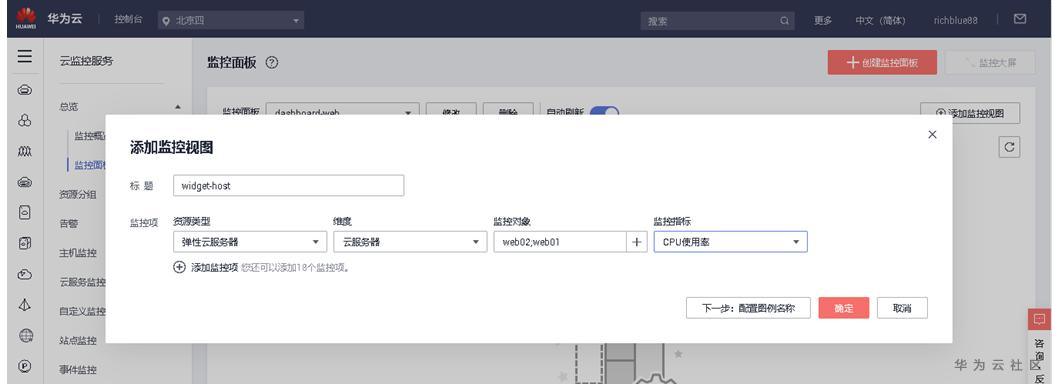This screenshot has height=387, width=1052.
Task: Click the wavy-lines icon in the left rail
Action: coord(25,152)
